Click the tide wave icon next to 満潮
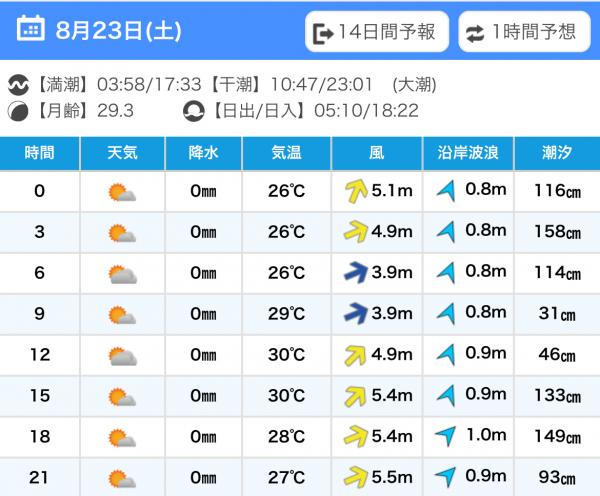Screen dimensions: 600x496 18,85
